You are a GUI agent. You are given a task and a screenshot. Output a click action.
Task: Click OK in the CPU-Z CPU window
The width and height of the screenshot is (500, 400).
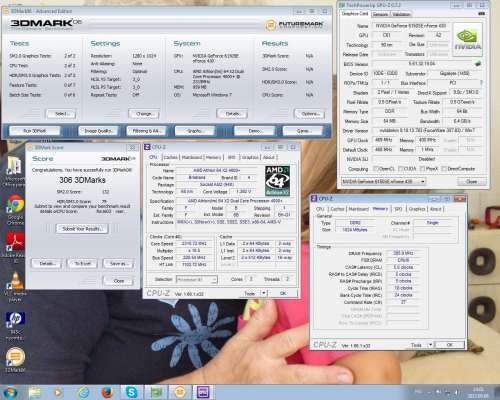(283, 293)
